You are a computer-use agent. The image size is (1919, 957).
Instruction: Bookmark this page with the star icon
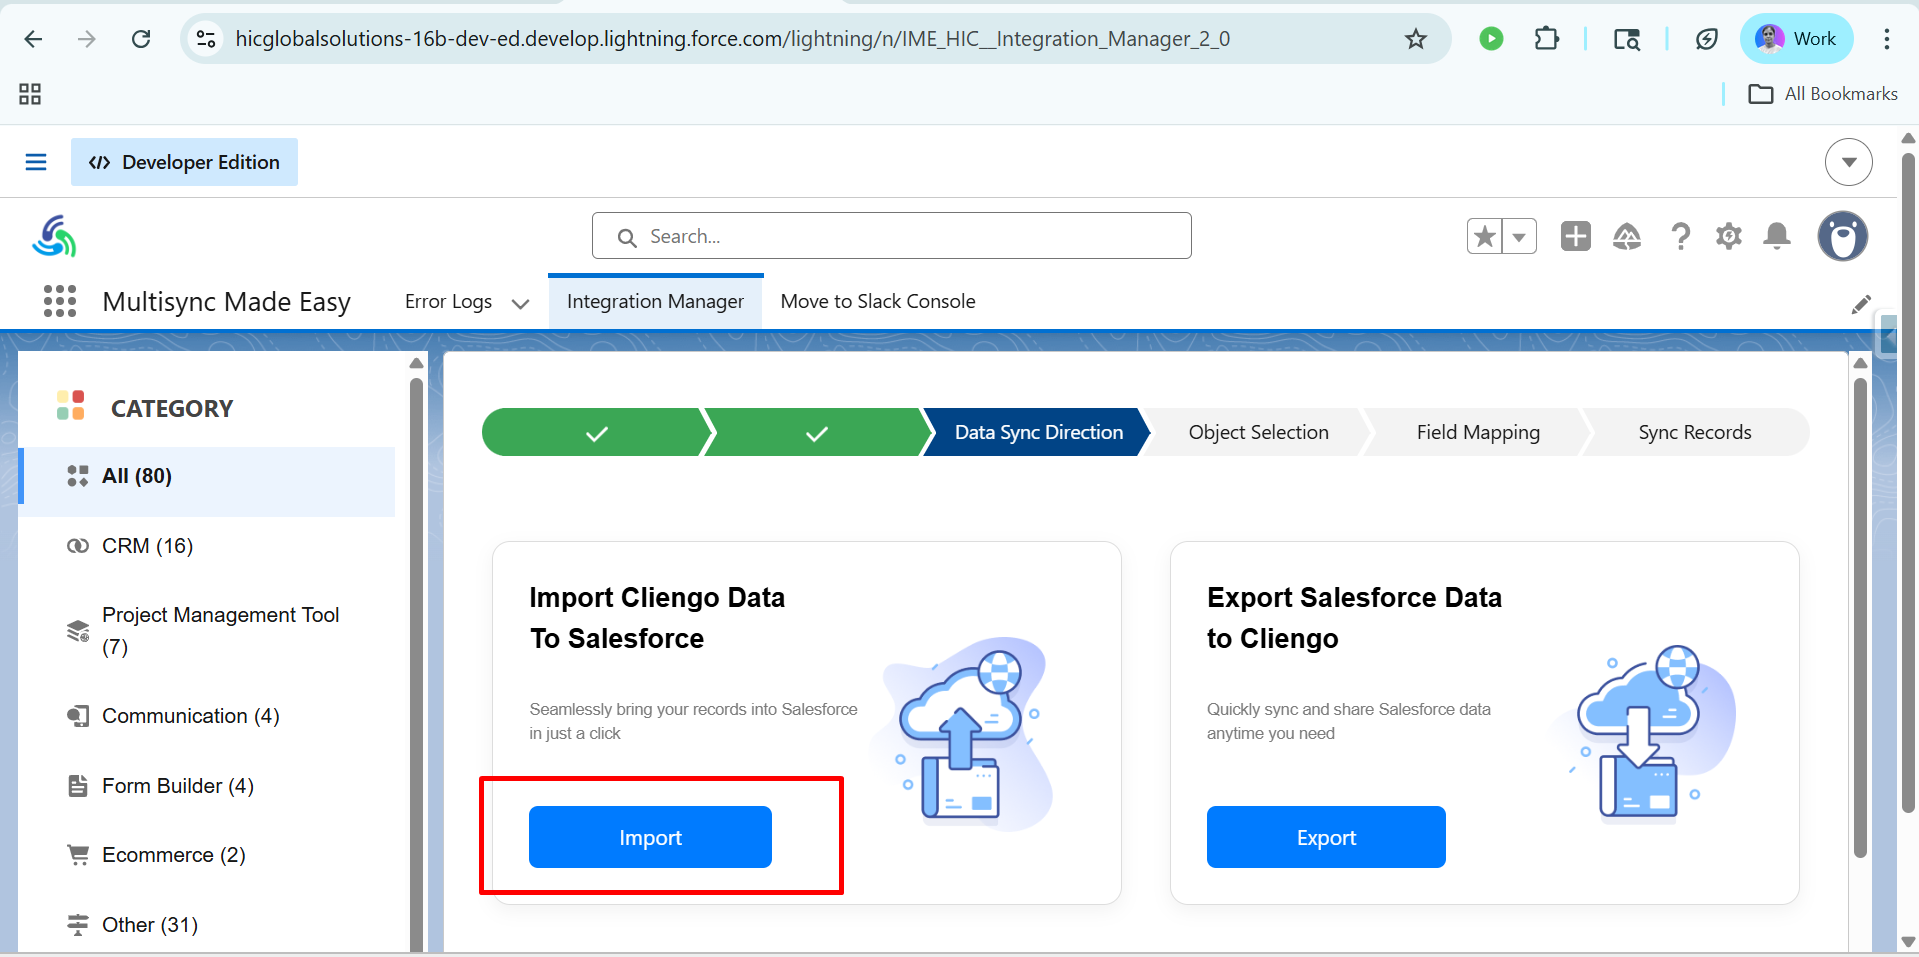(1415, 39)
